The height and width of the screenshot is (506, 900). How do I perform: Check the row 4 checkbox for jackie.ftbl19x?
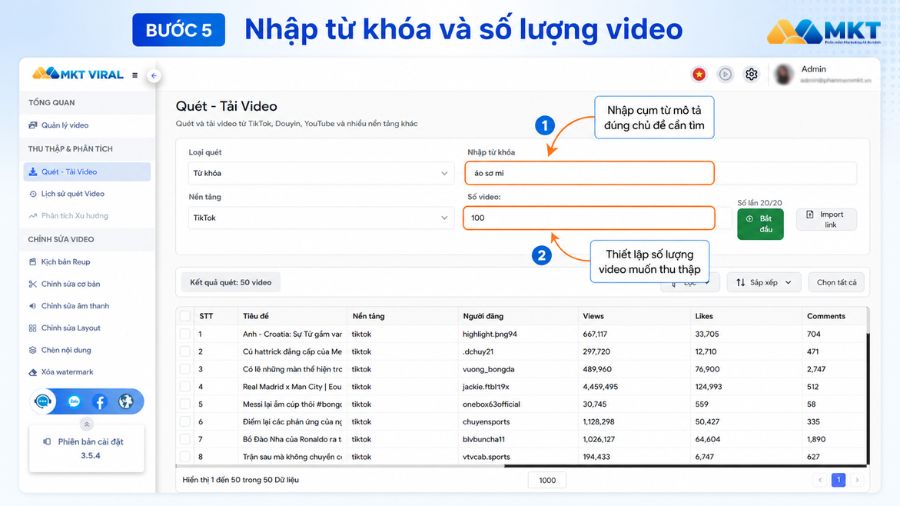185,387
